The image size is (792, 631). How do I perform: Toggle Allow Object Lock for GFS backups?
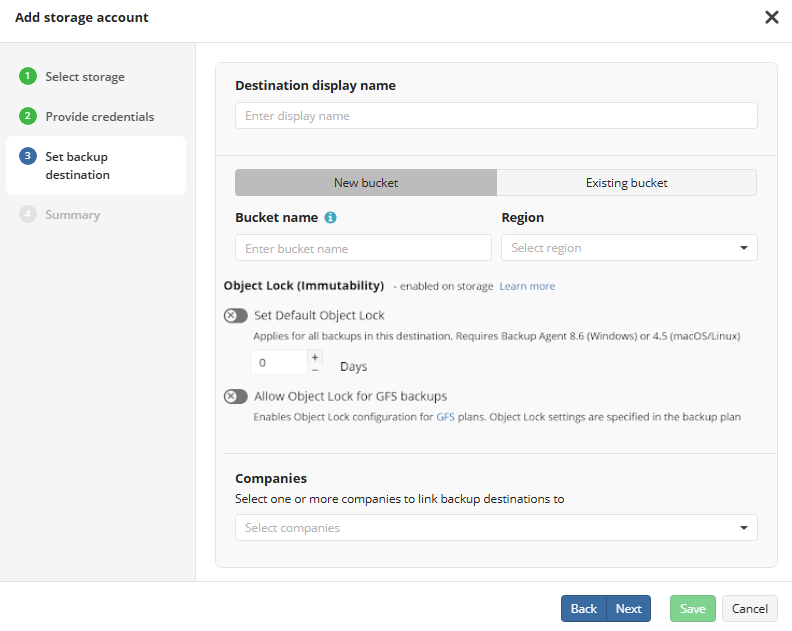pos(236,397)
